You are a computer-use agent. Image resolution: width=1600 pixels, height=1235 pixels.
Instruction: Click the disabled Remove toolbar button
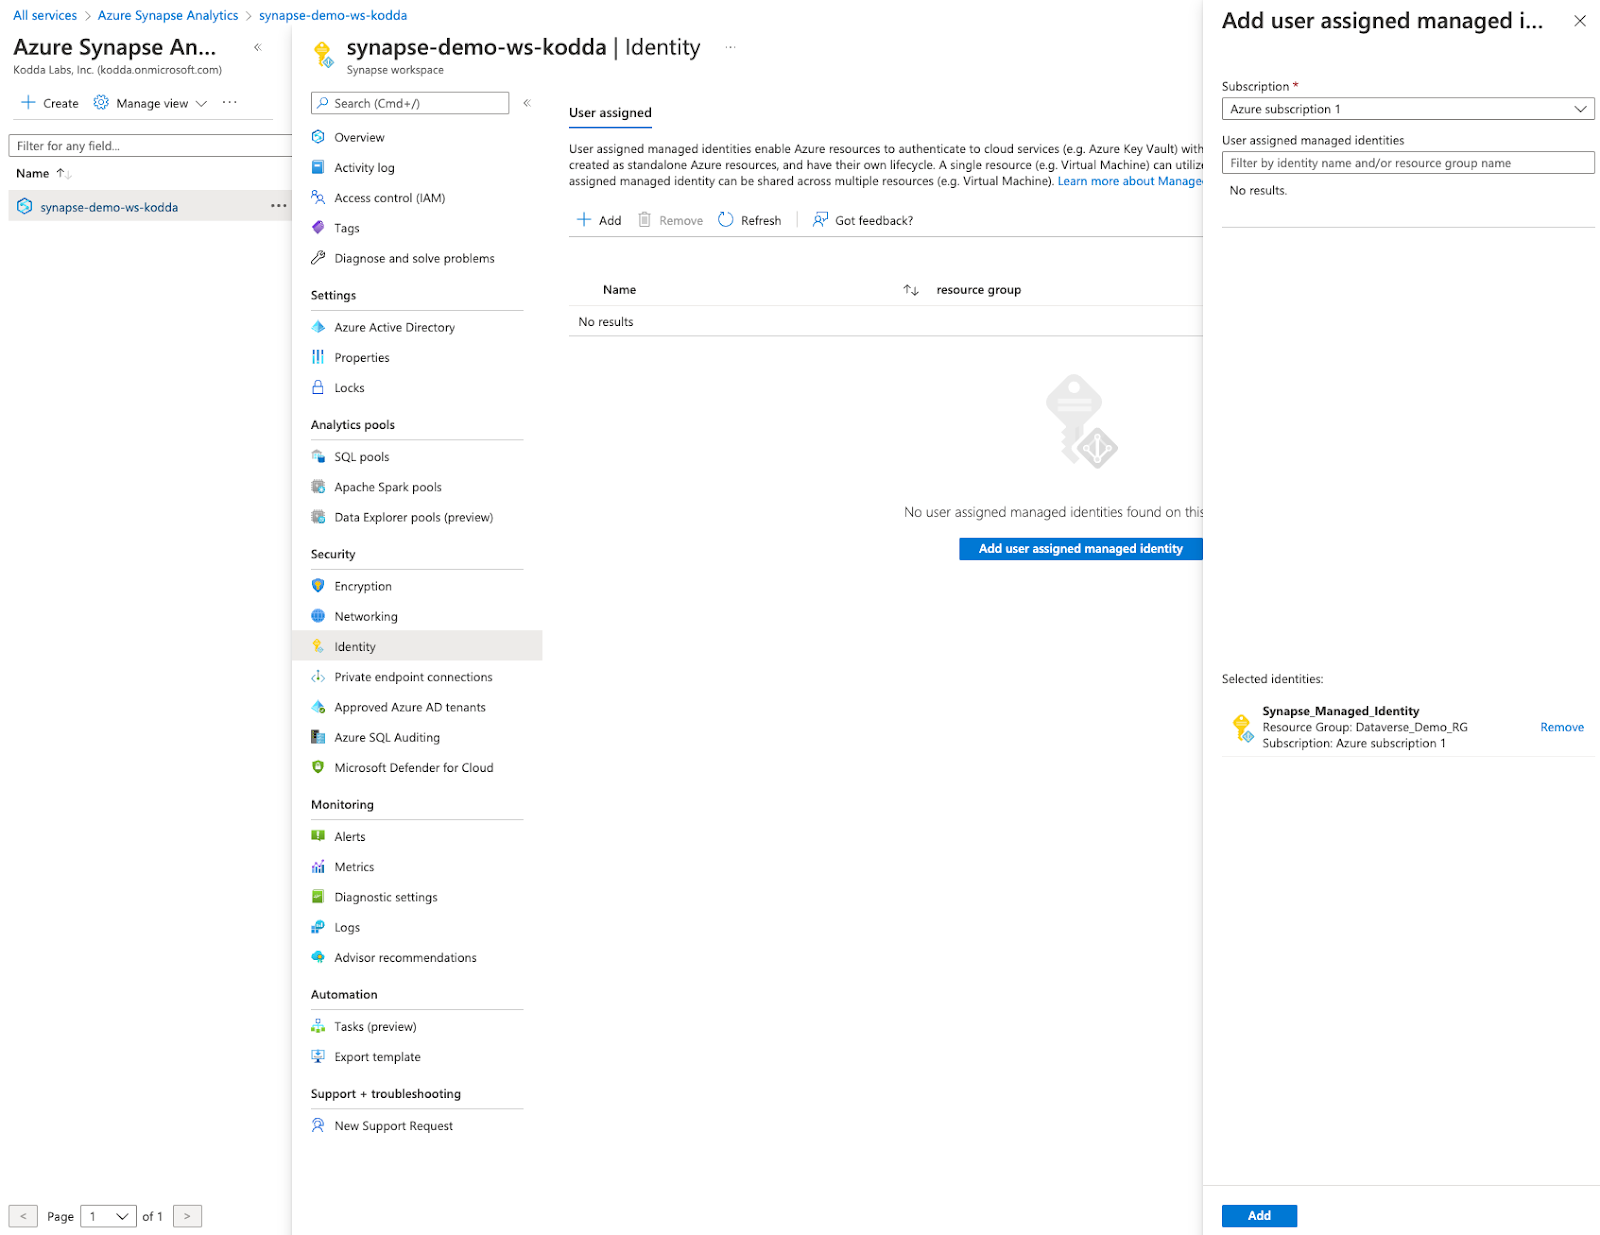click(671, 220)
